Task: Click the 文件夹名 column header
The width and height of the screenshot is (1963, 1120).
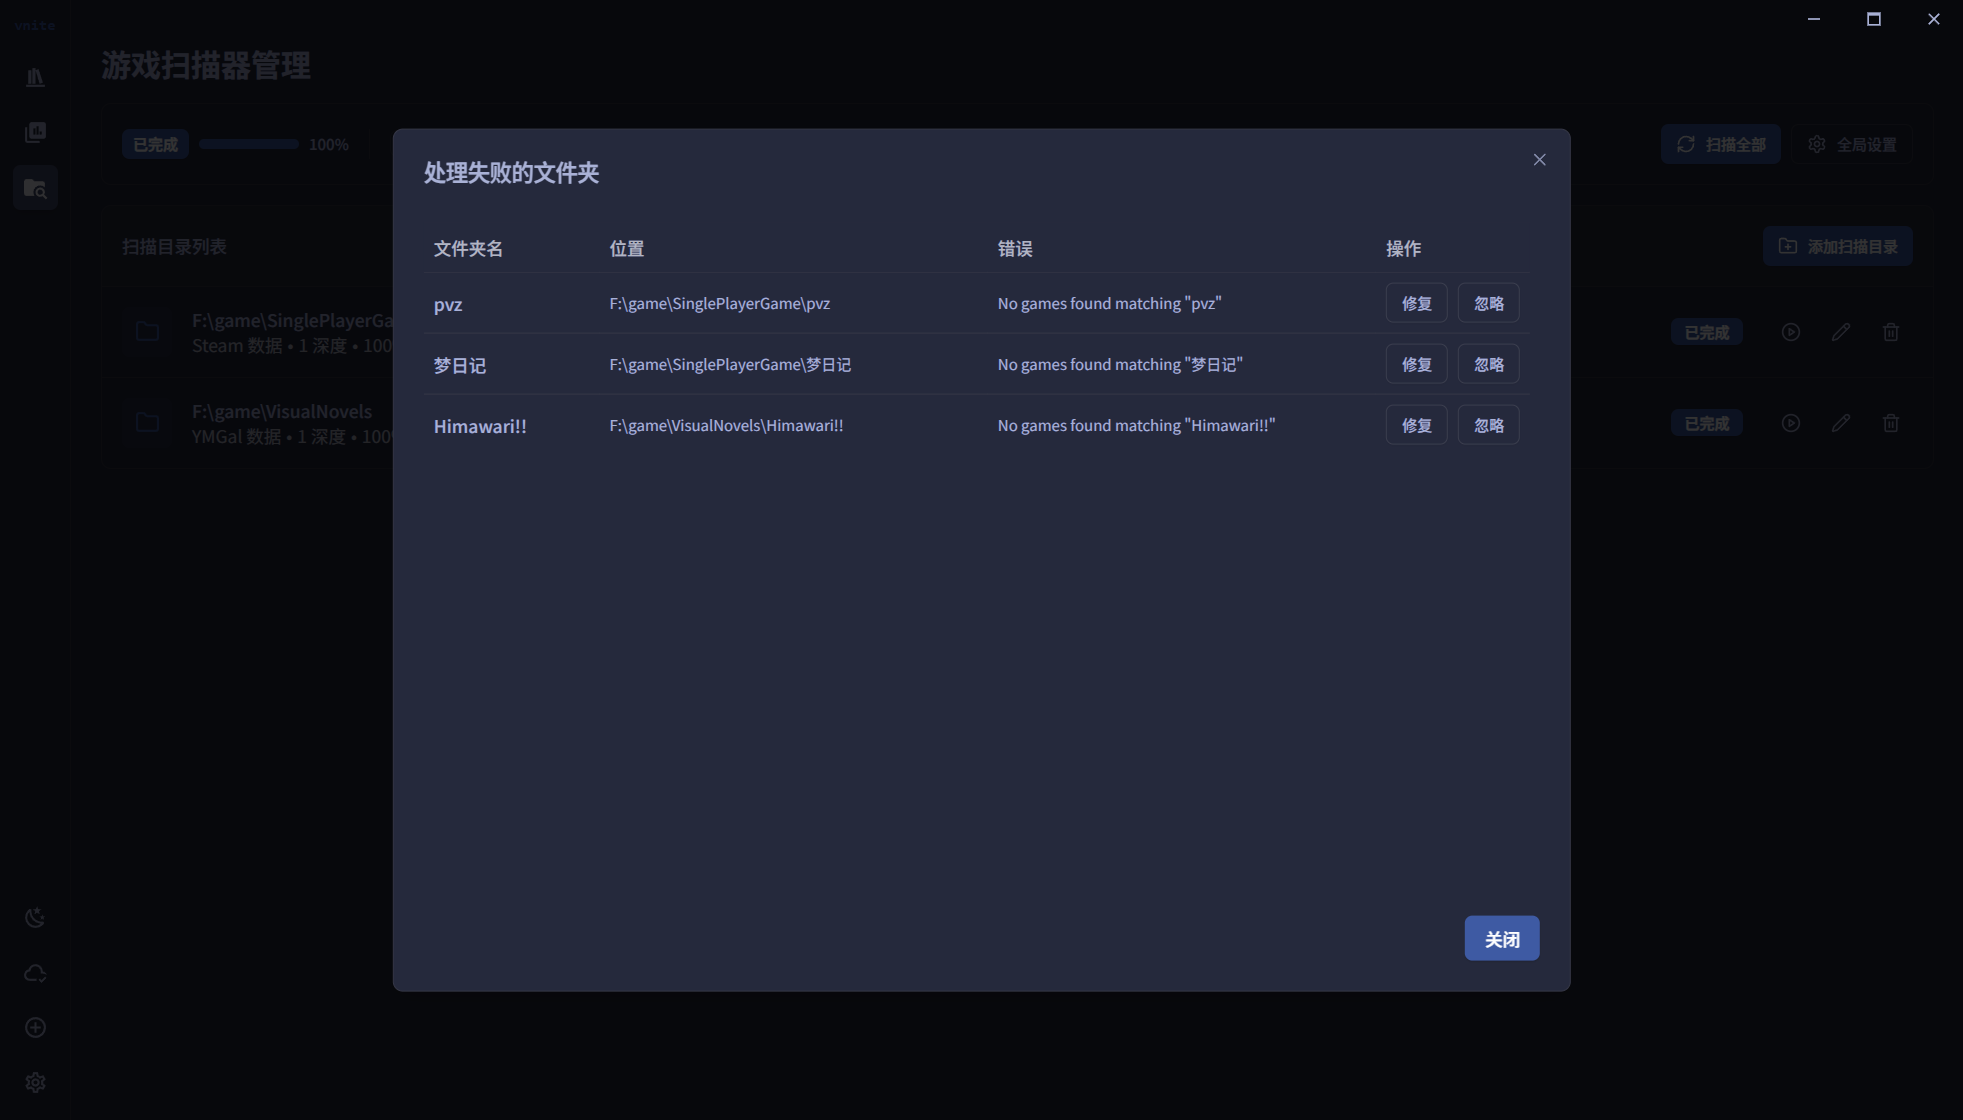Action: pyautogui.click(x=468, y=248)
